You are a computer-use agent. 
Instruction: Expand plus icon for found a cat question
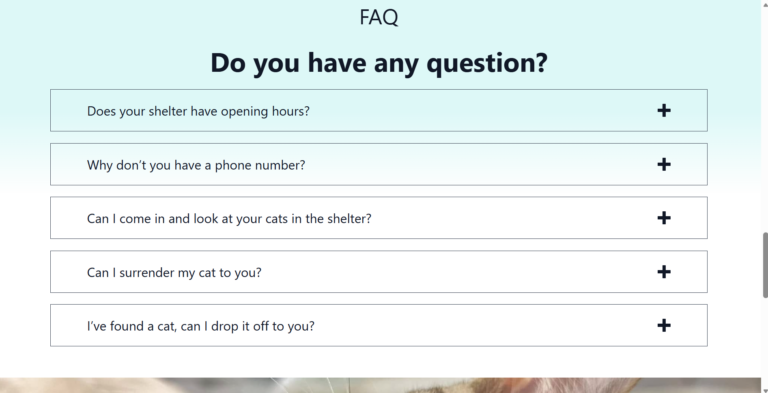coord(664,325)
